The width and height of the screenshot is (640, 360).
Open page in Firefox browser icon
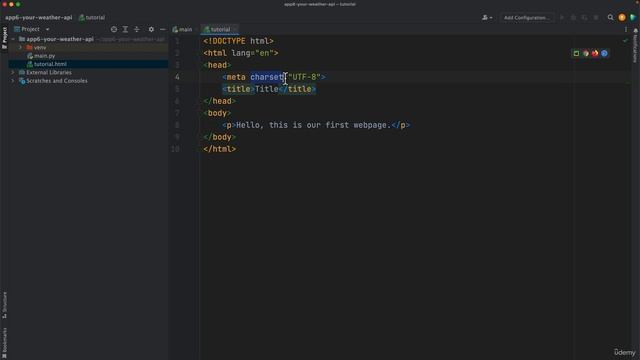[x=595, y=53]
